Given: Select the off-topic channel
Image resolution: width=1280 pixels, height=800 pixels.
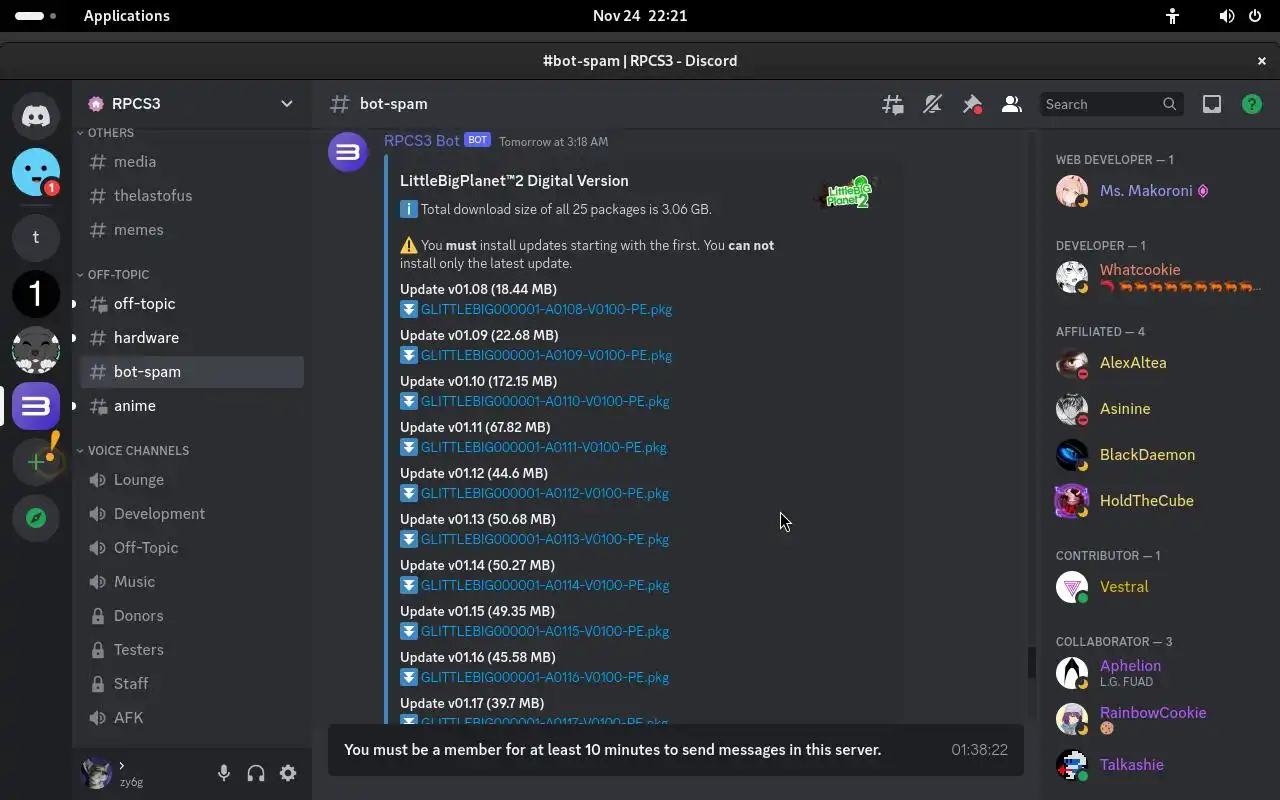Looking at the screenshot, I should pos(192,304).
